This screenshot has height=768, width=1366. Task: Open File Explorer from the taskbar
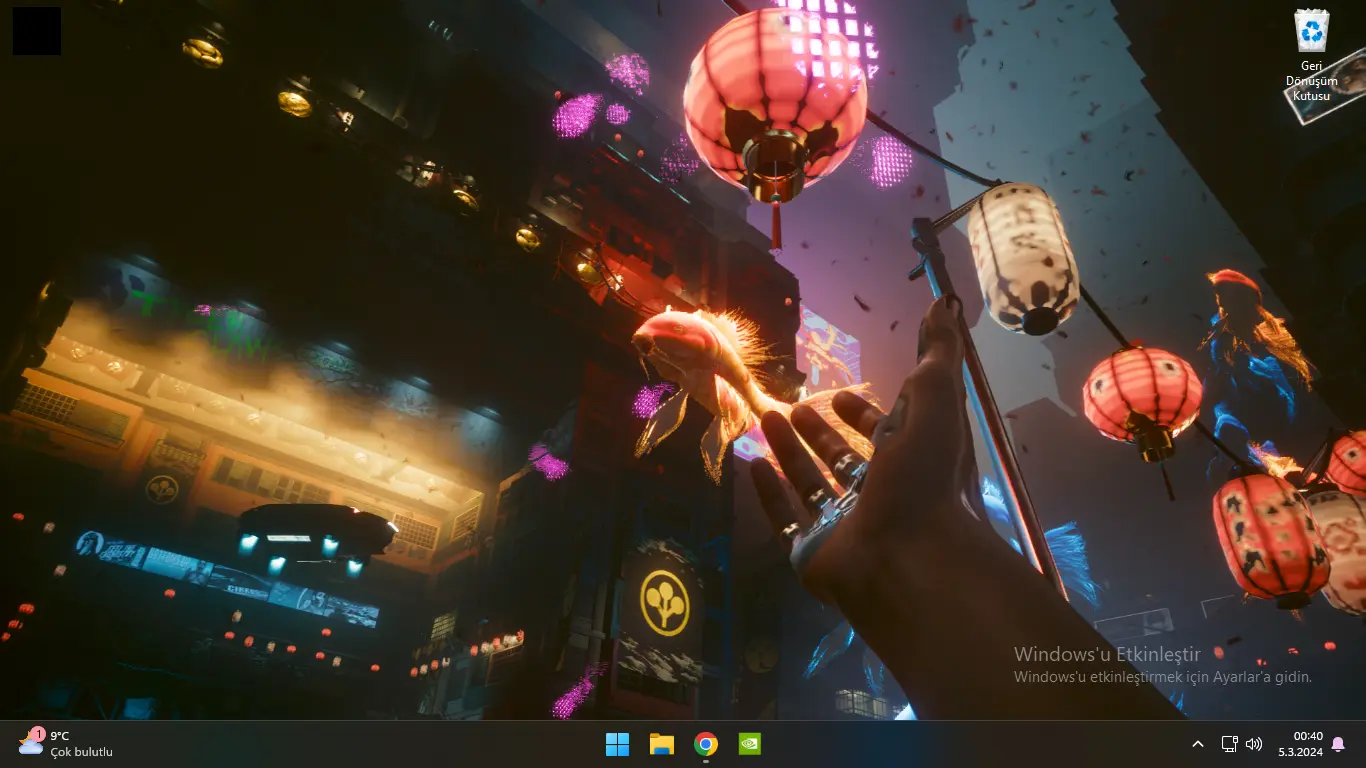661,744
